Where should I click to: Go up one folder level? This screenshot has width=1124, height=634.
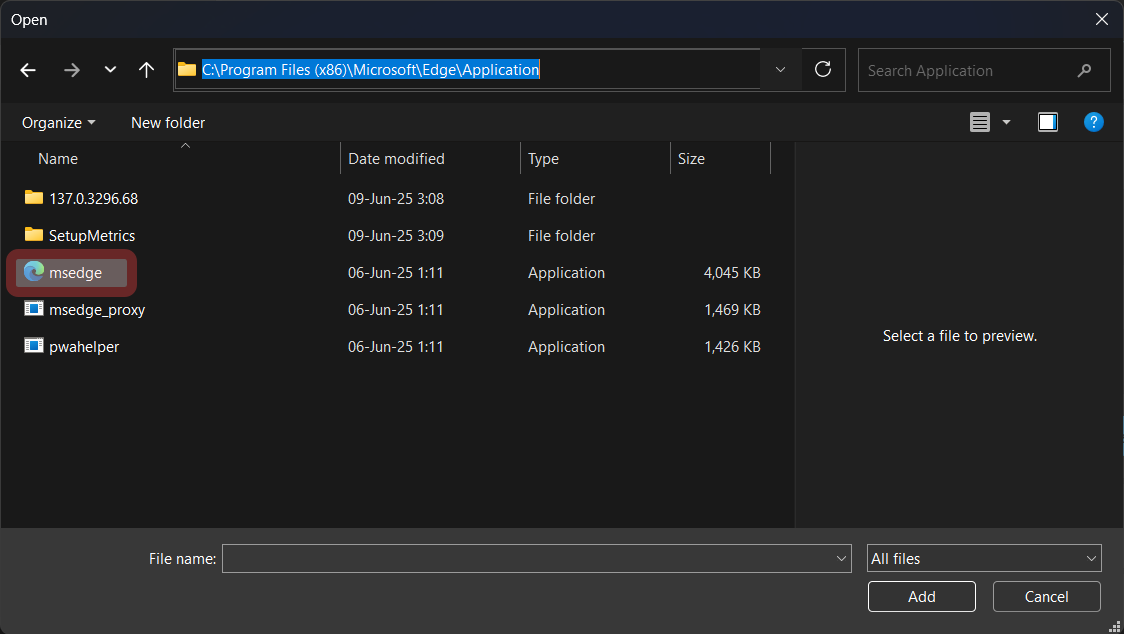[146, 70]
